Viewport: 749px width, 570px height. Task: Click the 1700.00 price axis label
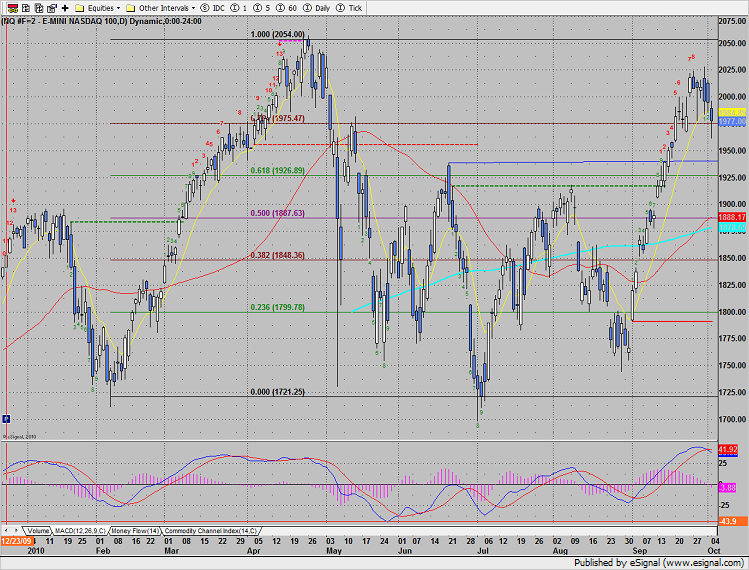(732, 419)
